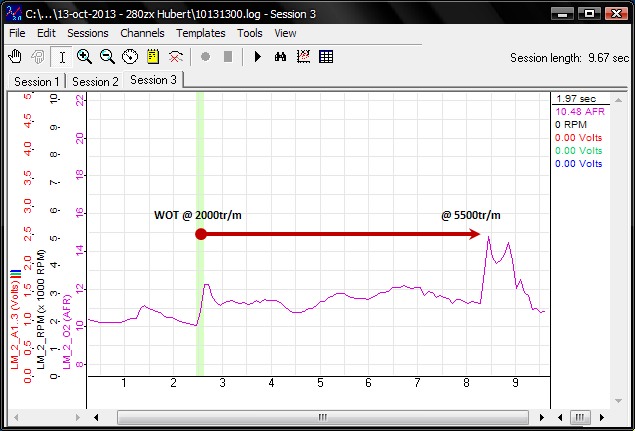This screenshot has height=431, width=635.
Task: Click the yellow notes icon
Action: click(x=153, y=57)
